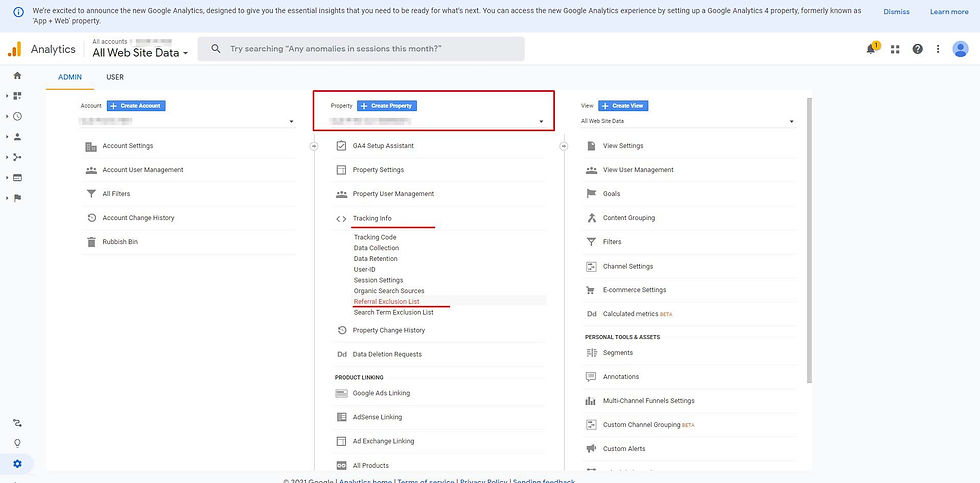The image size is (980, 483).
Task: Open the All Web Site Data header dropdown
Action: [140, 53]
